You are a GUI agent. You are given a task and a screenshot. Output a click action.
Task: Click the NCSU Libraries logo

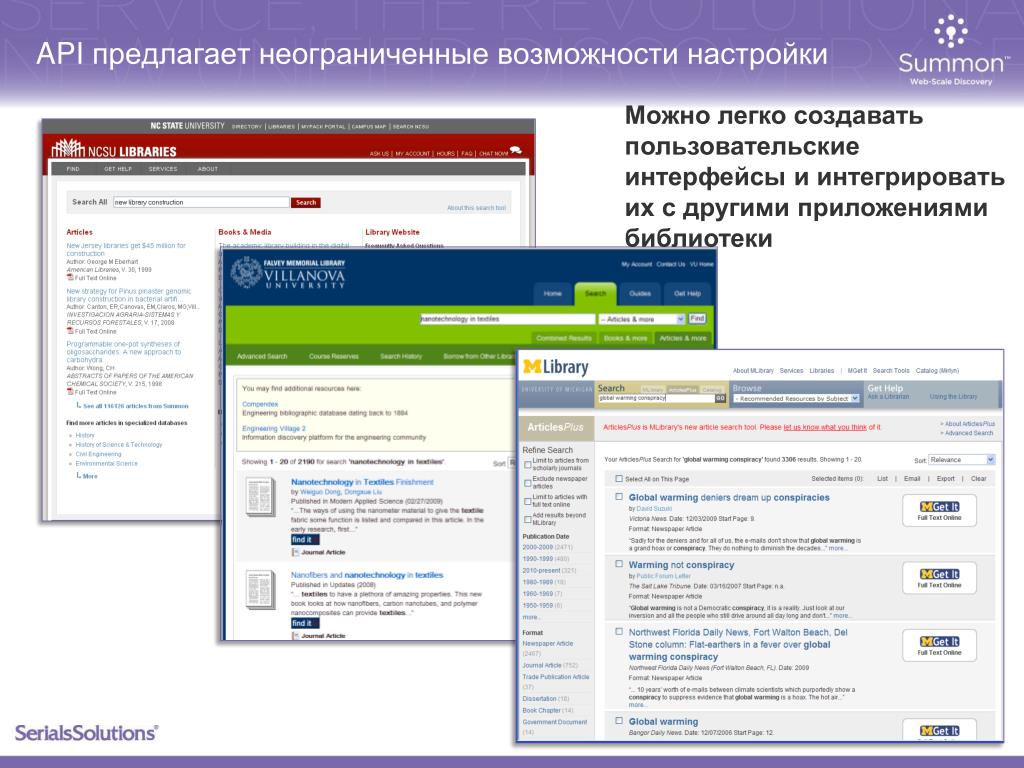click(114, 150)
